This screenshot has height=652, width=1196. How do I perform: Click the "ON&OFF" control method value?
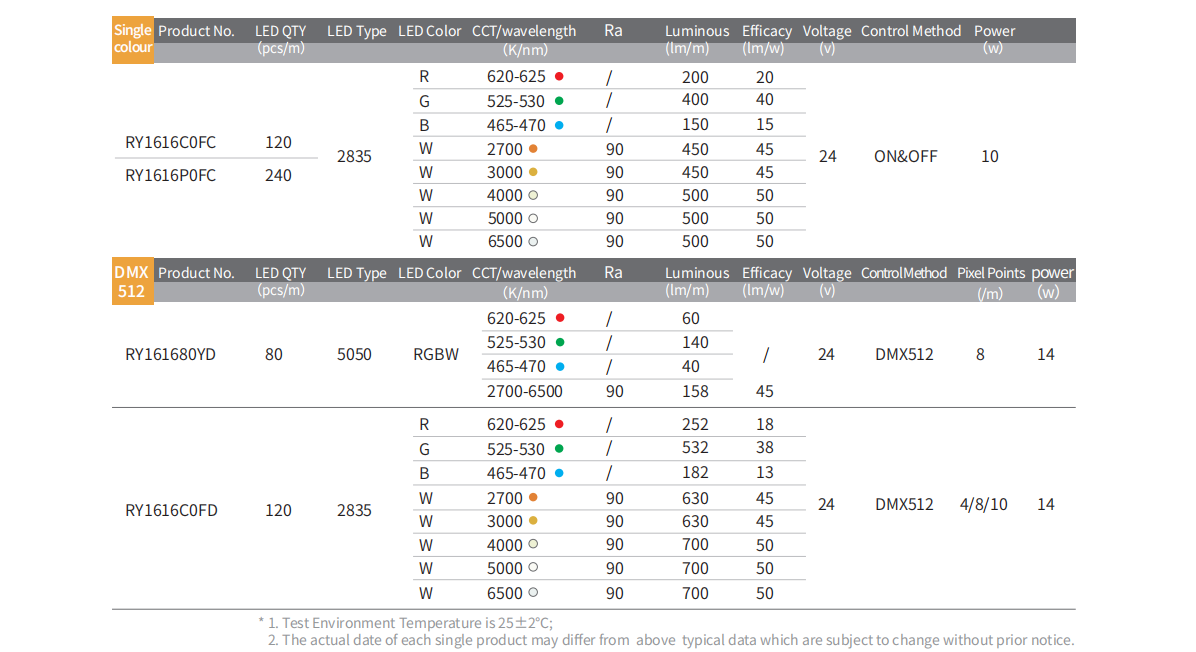905,157
